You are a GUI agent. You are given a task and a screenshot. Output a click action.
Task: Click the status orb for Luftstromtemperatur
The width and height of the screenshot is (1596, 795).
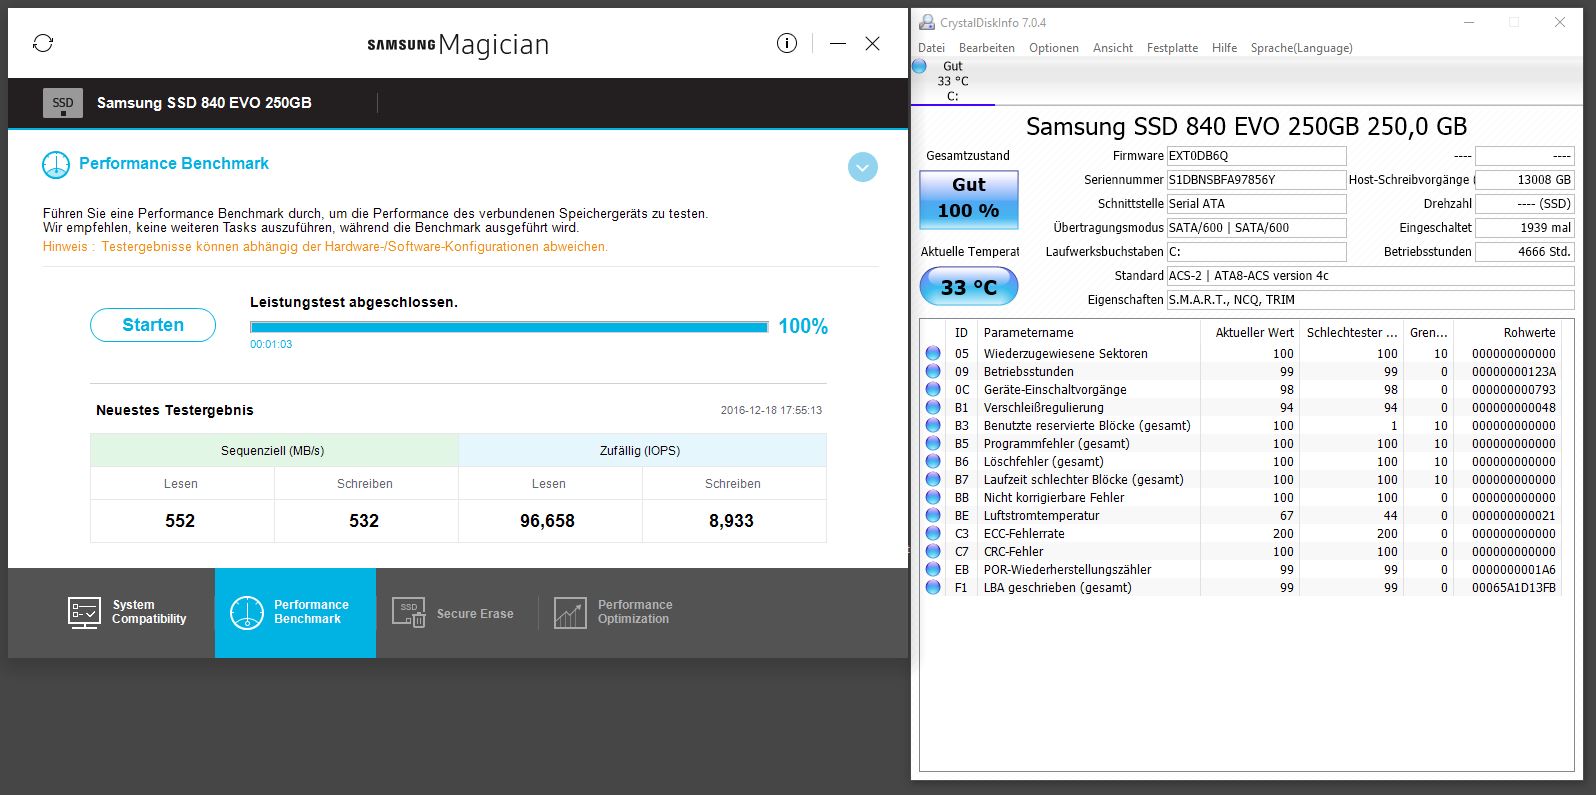coord(933,515)
